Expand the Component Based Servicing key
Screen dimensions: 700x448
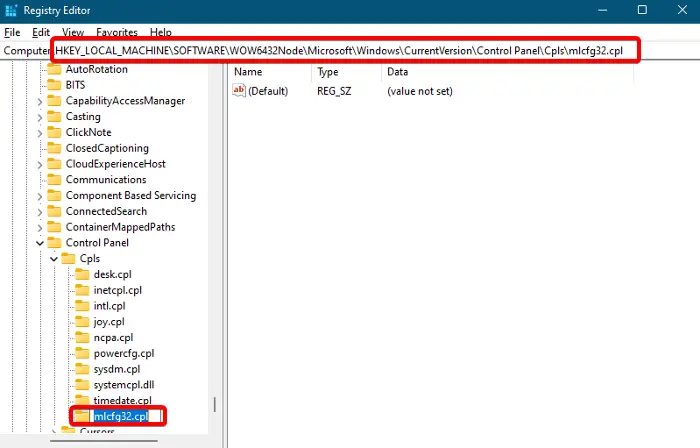[x=40, y=196]
